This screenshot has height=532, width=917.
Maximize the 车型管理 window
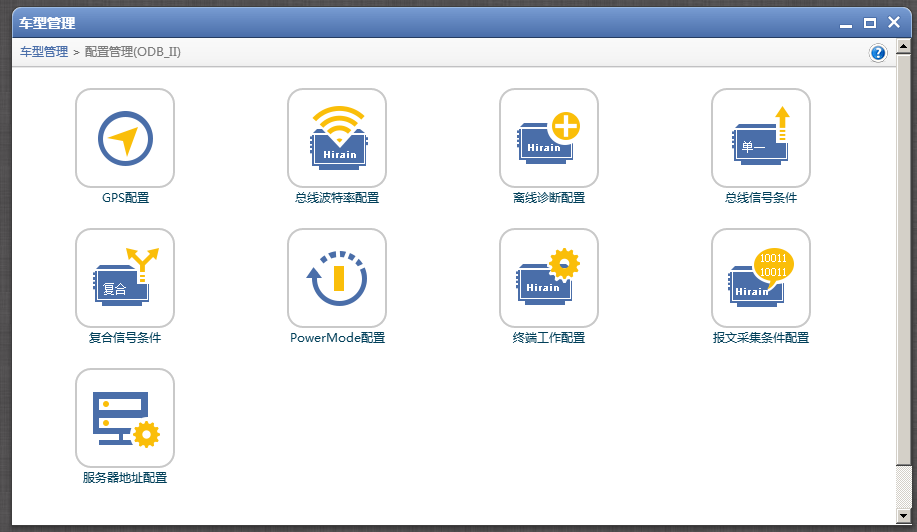click(870, 23)
